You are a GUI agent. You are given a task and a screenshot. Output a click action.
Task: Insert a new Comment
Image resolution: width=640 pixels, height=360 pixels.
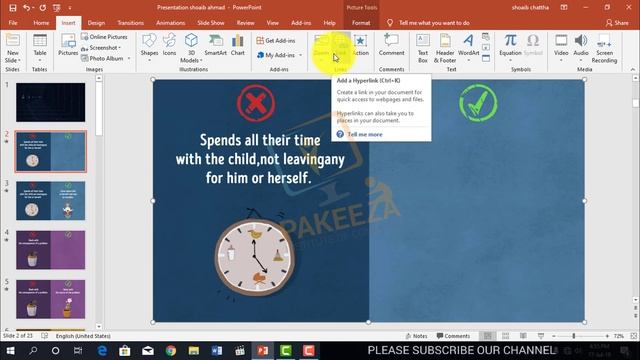point(391,45)
